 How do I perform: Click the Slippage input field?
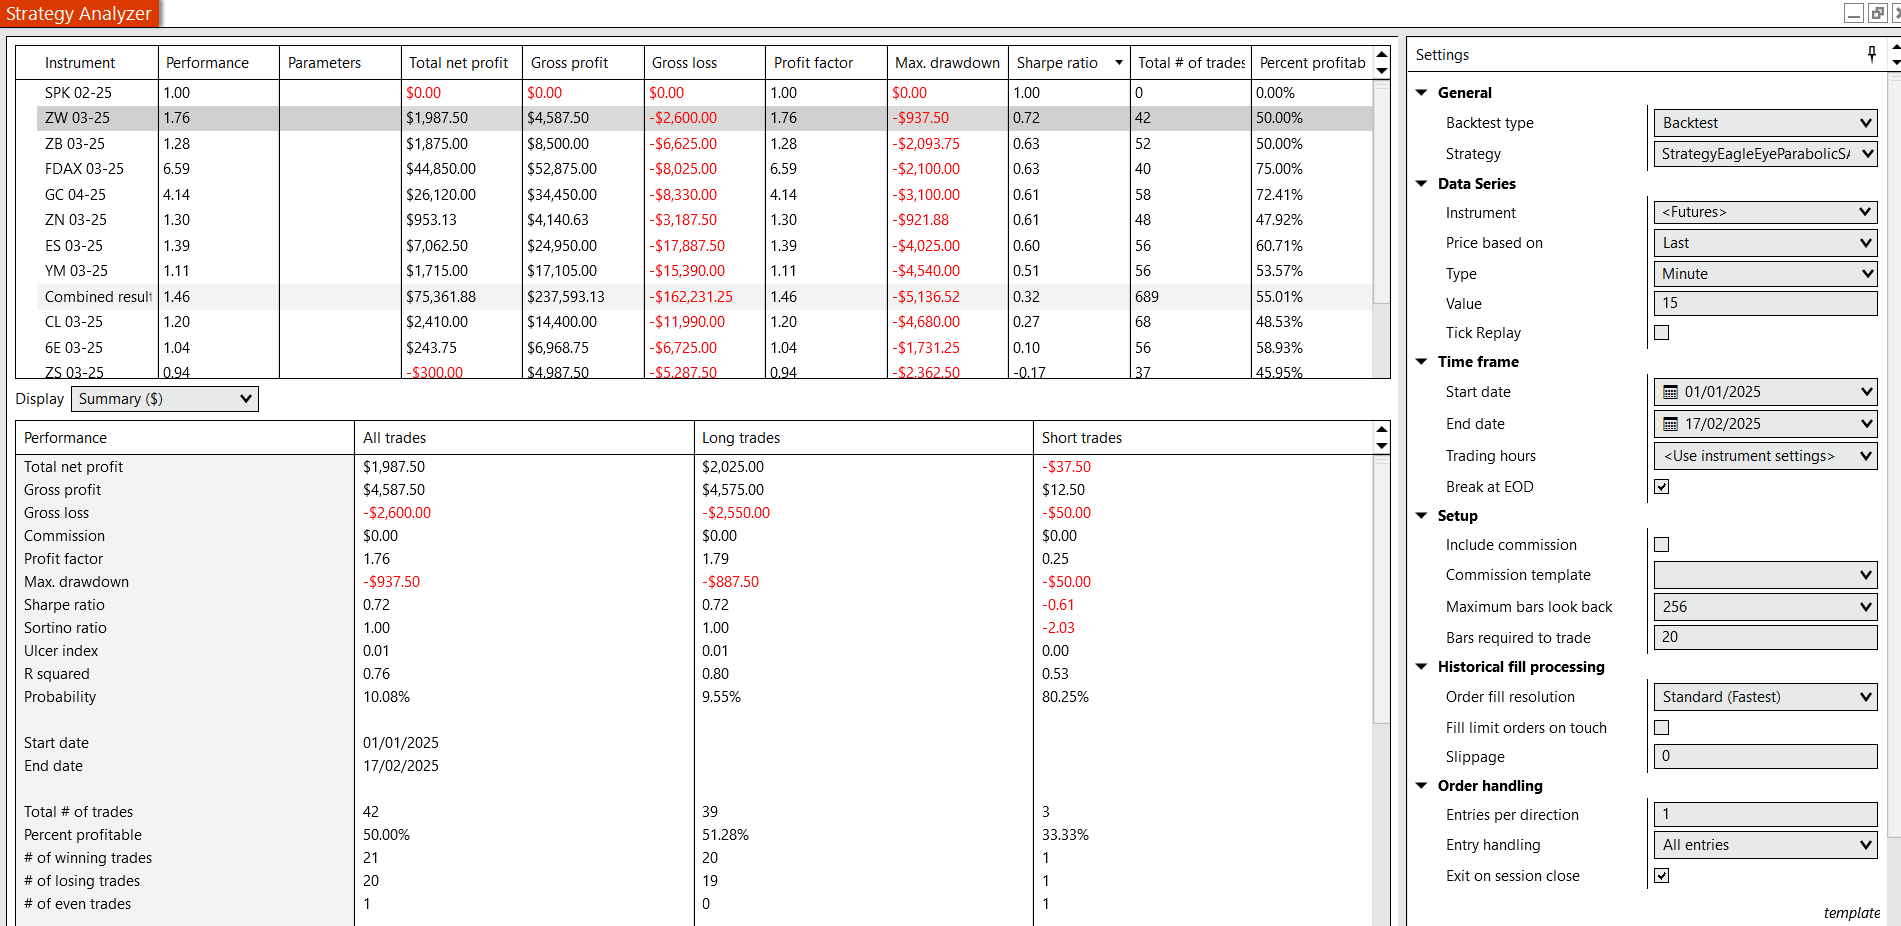tap(1765, 757)
